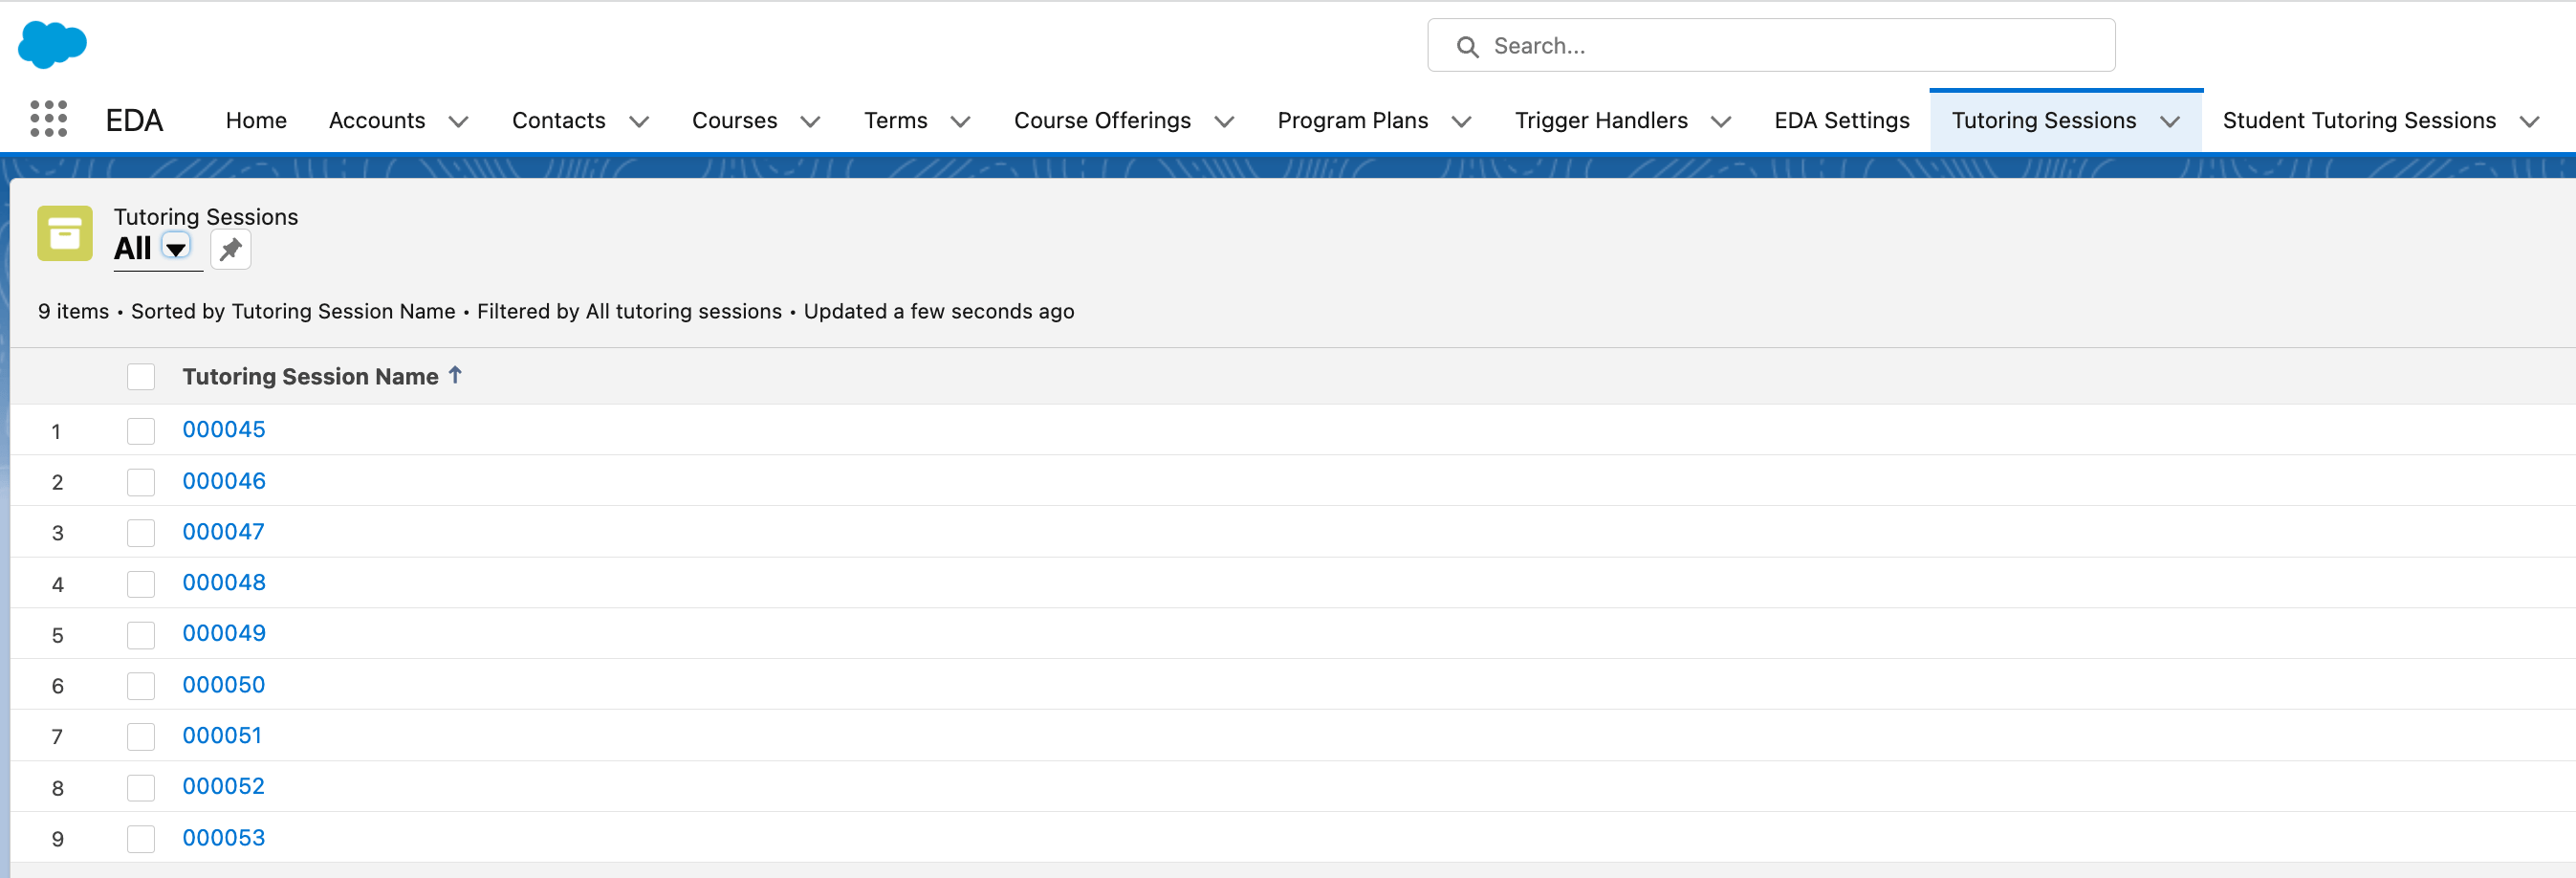Click the Tutoring Session Name column header
2576x878 pixels.
[x=310, y=376]
